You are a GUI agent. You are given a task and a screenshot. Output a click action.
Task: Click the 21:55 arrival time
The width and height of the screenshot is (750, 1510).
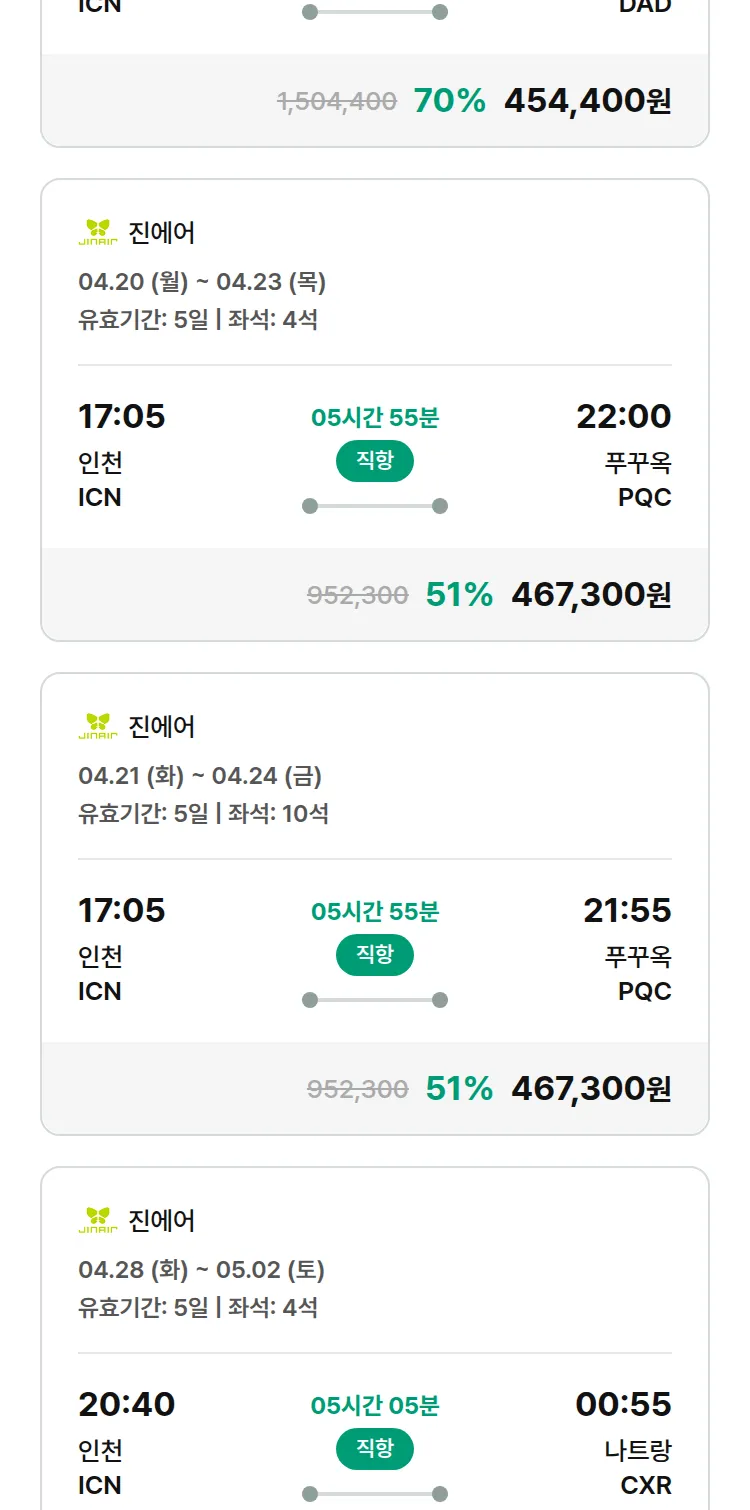pyautogui.click(x=627, y=910)
